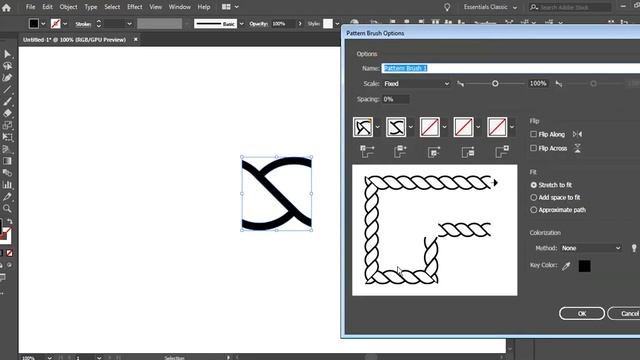Screen dimensions: 640x360
Task: Click the stroke weight stepper arrows
Action: click(x=98, y=24)
